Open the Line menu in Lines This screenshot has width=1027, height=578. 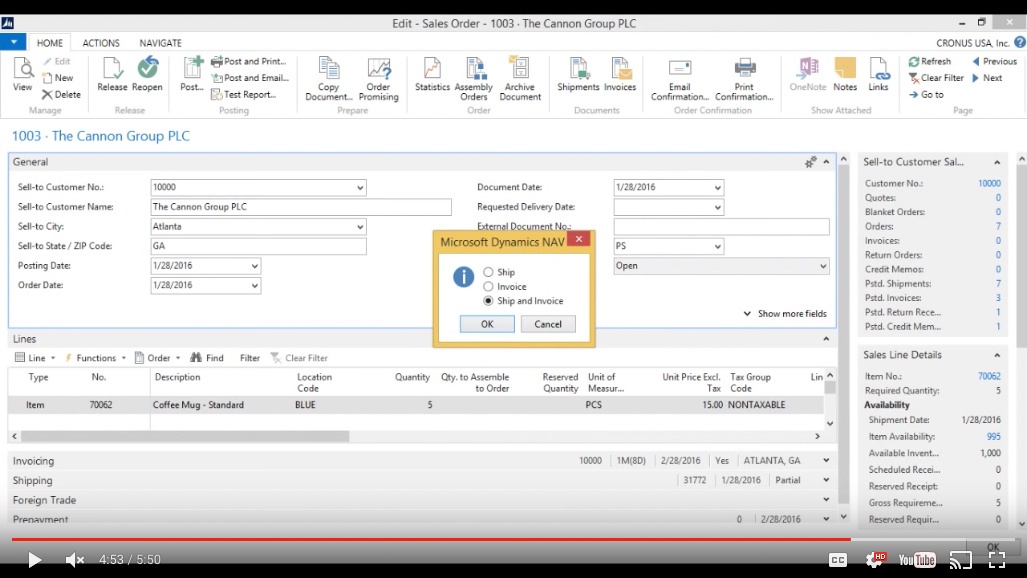pos(35,358)
